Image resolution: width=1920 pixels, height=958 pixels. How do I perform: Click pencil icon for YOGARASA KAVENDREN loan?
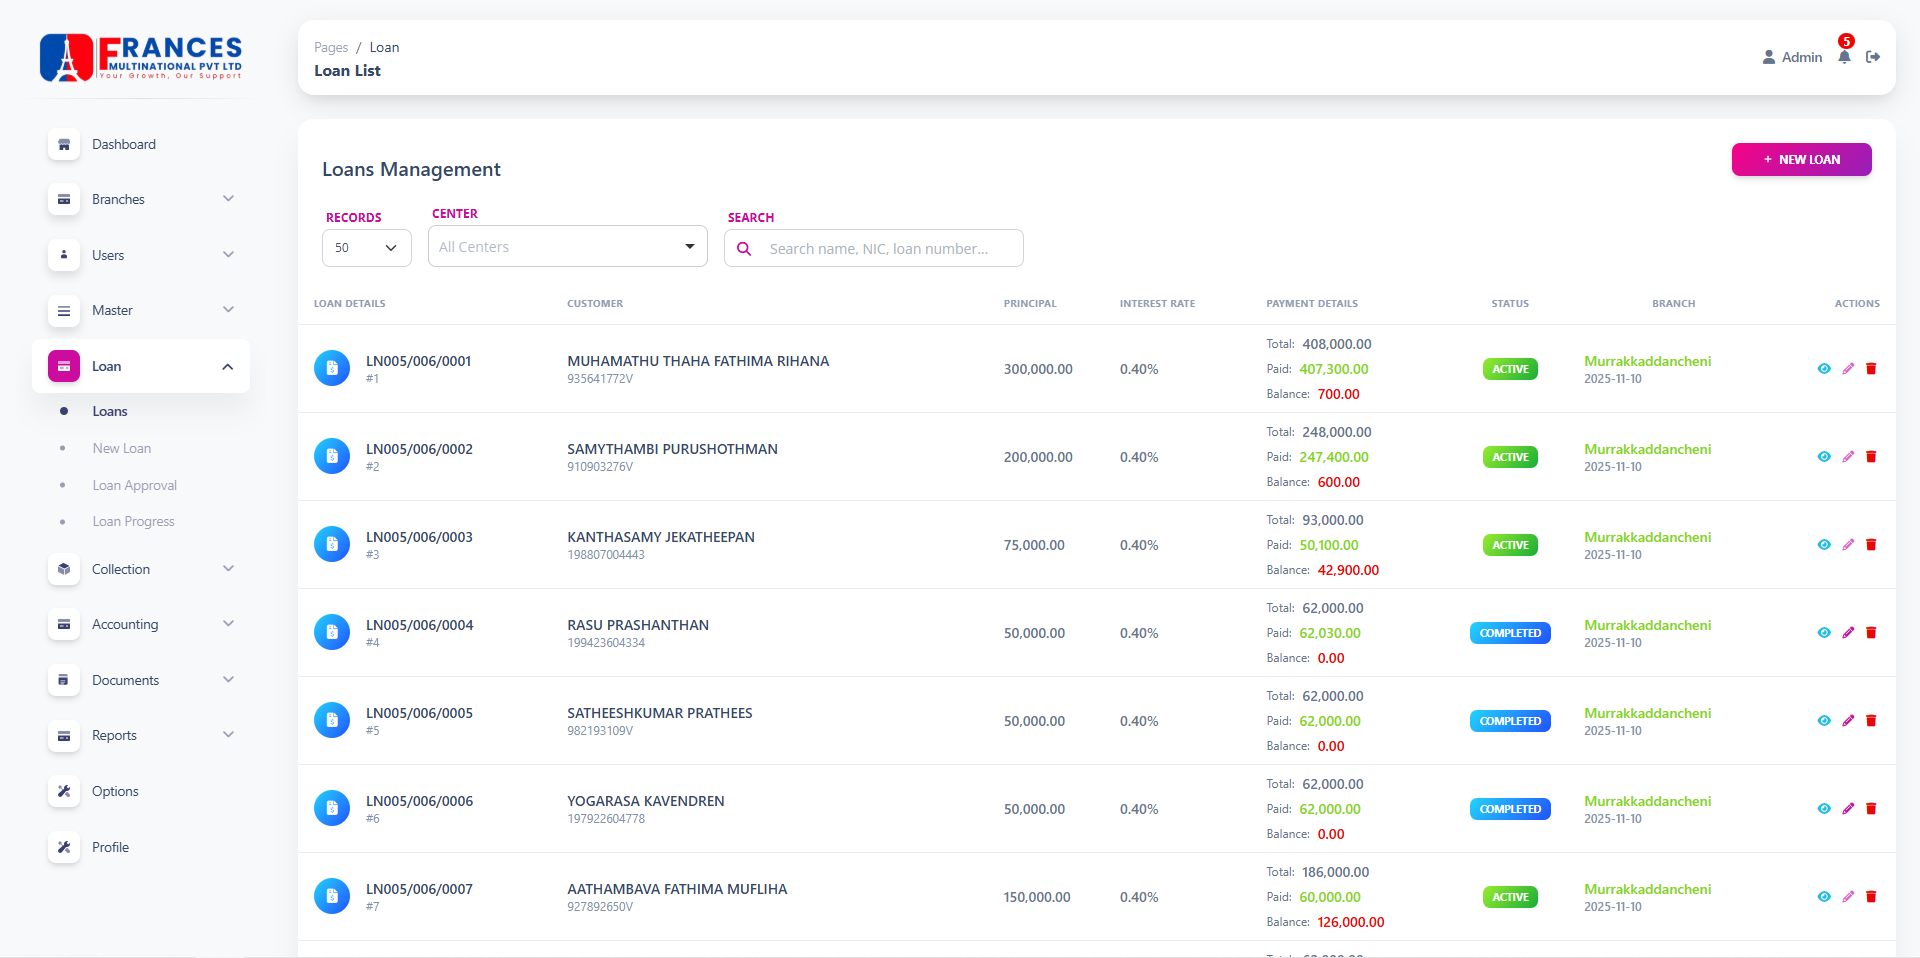click(1848, 809)
